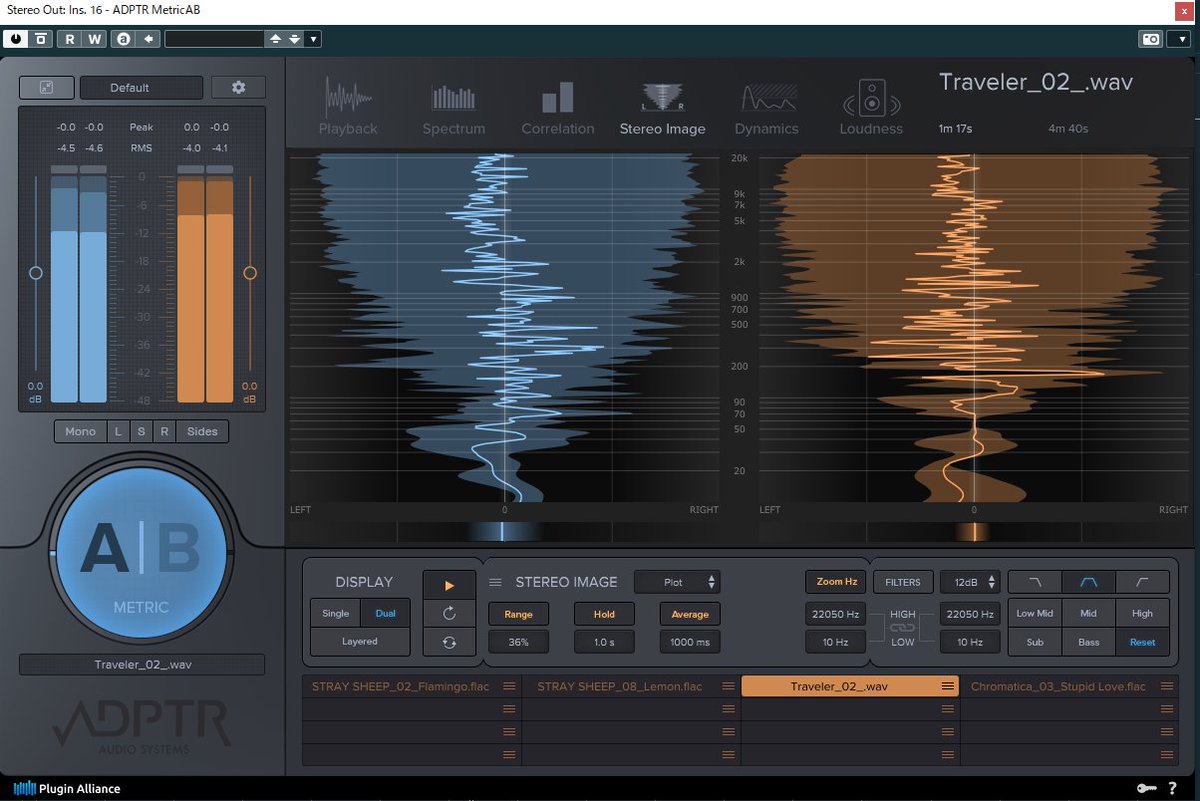Screen dimensions: 1200x801
Task: Open the menu icon on the Flamingo.flac slot
Action: click(x=509, y=686)
